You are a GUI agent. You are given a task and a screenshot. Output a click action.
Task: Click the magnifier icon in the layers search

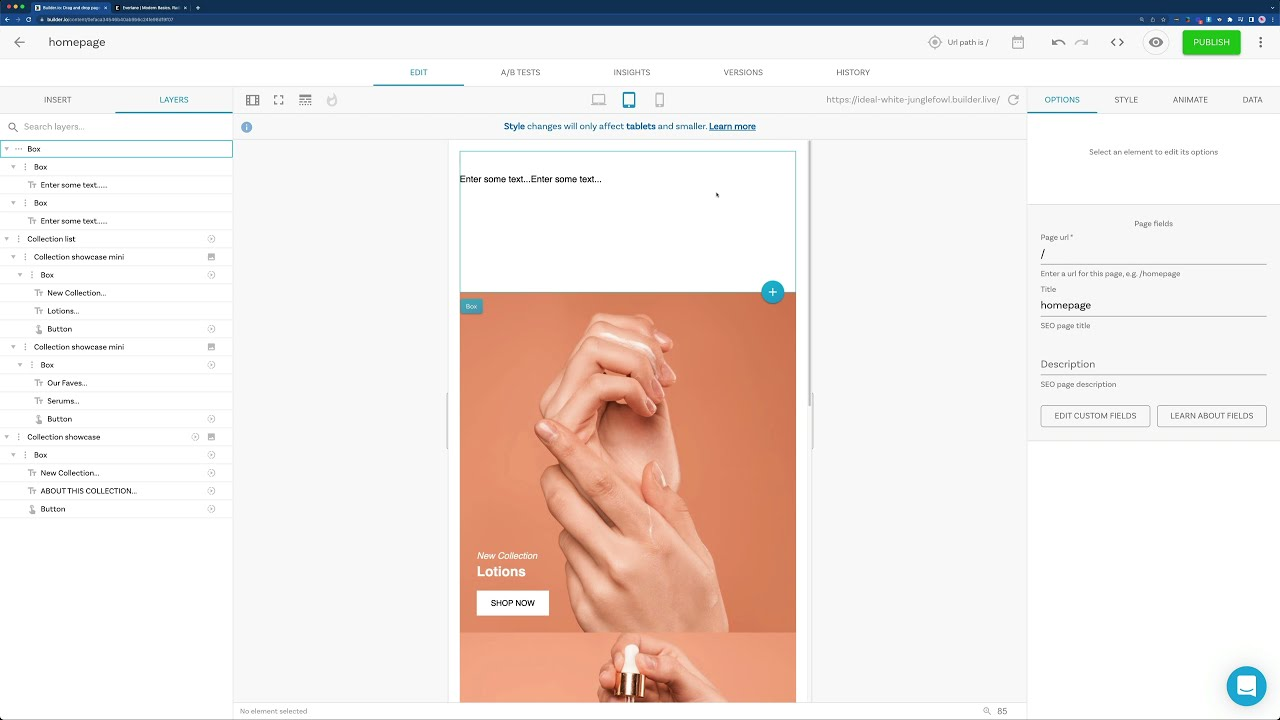click(x=13, y=127)
